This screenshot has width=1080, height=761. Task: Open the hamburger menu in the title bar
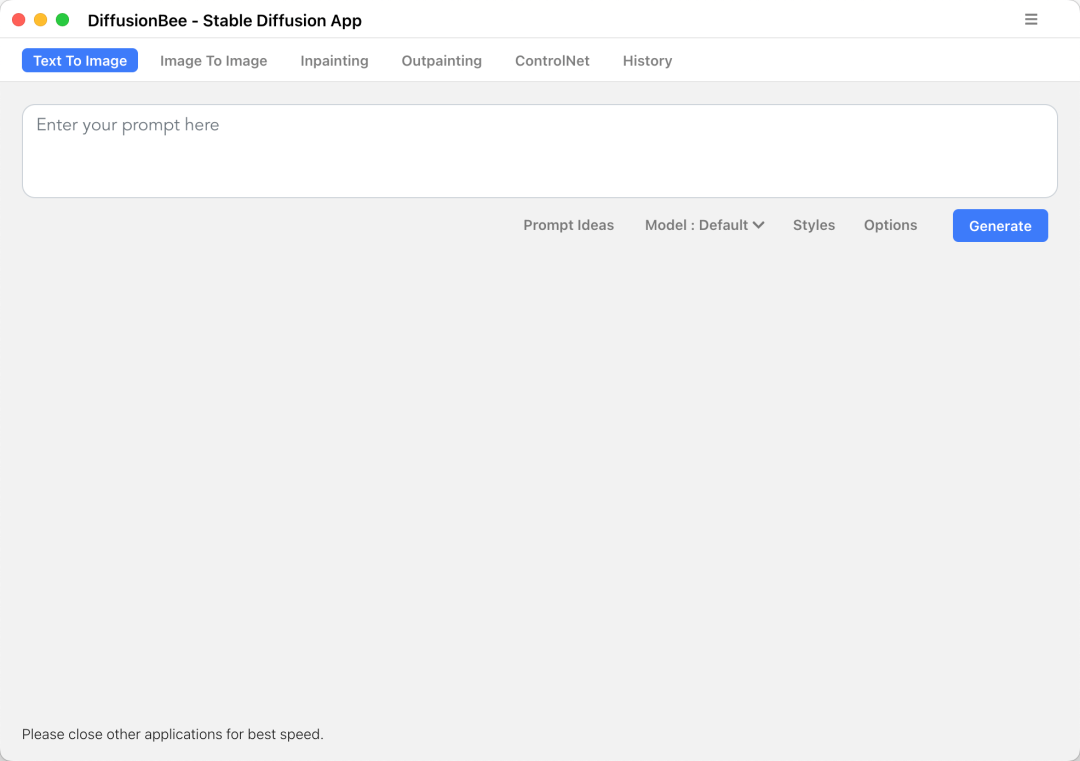pos(1031,20)
